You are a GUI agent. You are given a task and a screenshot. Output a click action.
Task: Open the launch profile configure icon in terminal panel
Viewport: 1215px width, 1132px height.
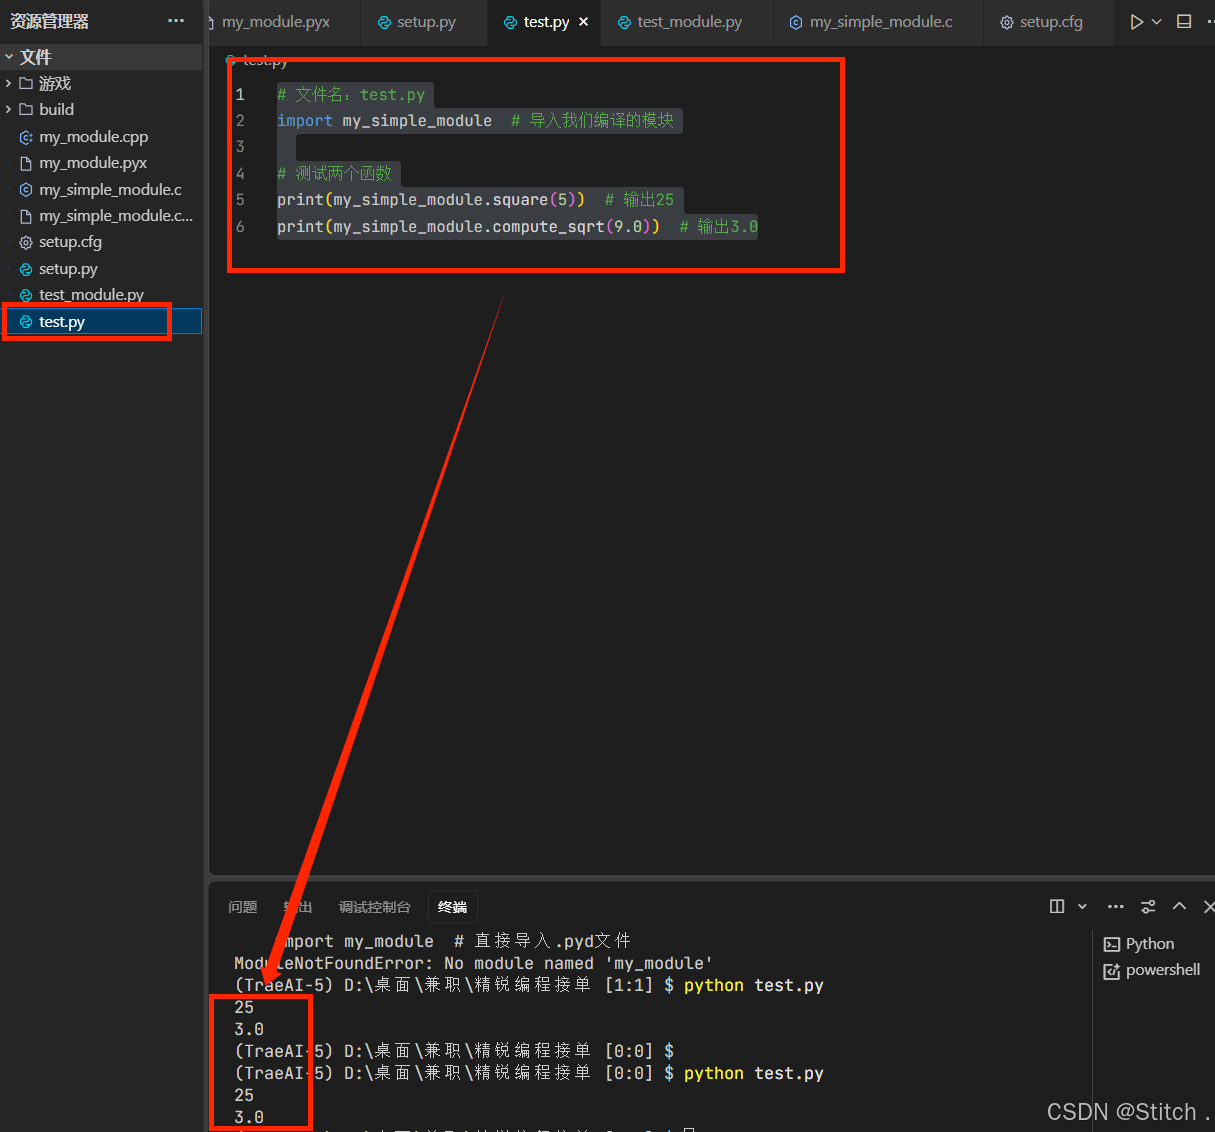coord(1147,906)
